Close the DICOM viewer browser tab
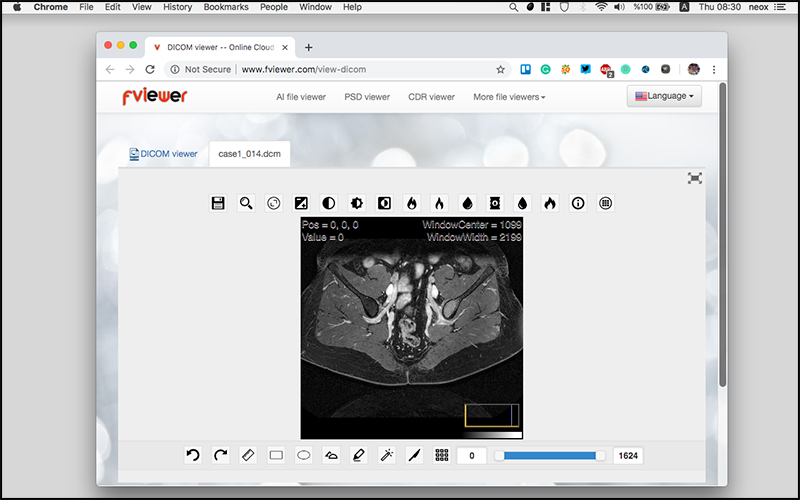 pos(285,47)
